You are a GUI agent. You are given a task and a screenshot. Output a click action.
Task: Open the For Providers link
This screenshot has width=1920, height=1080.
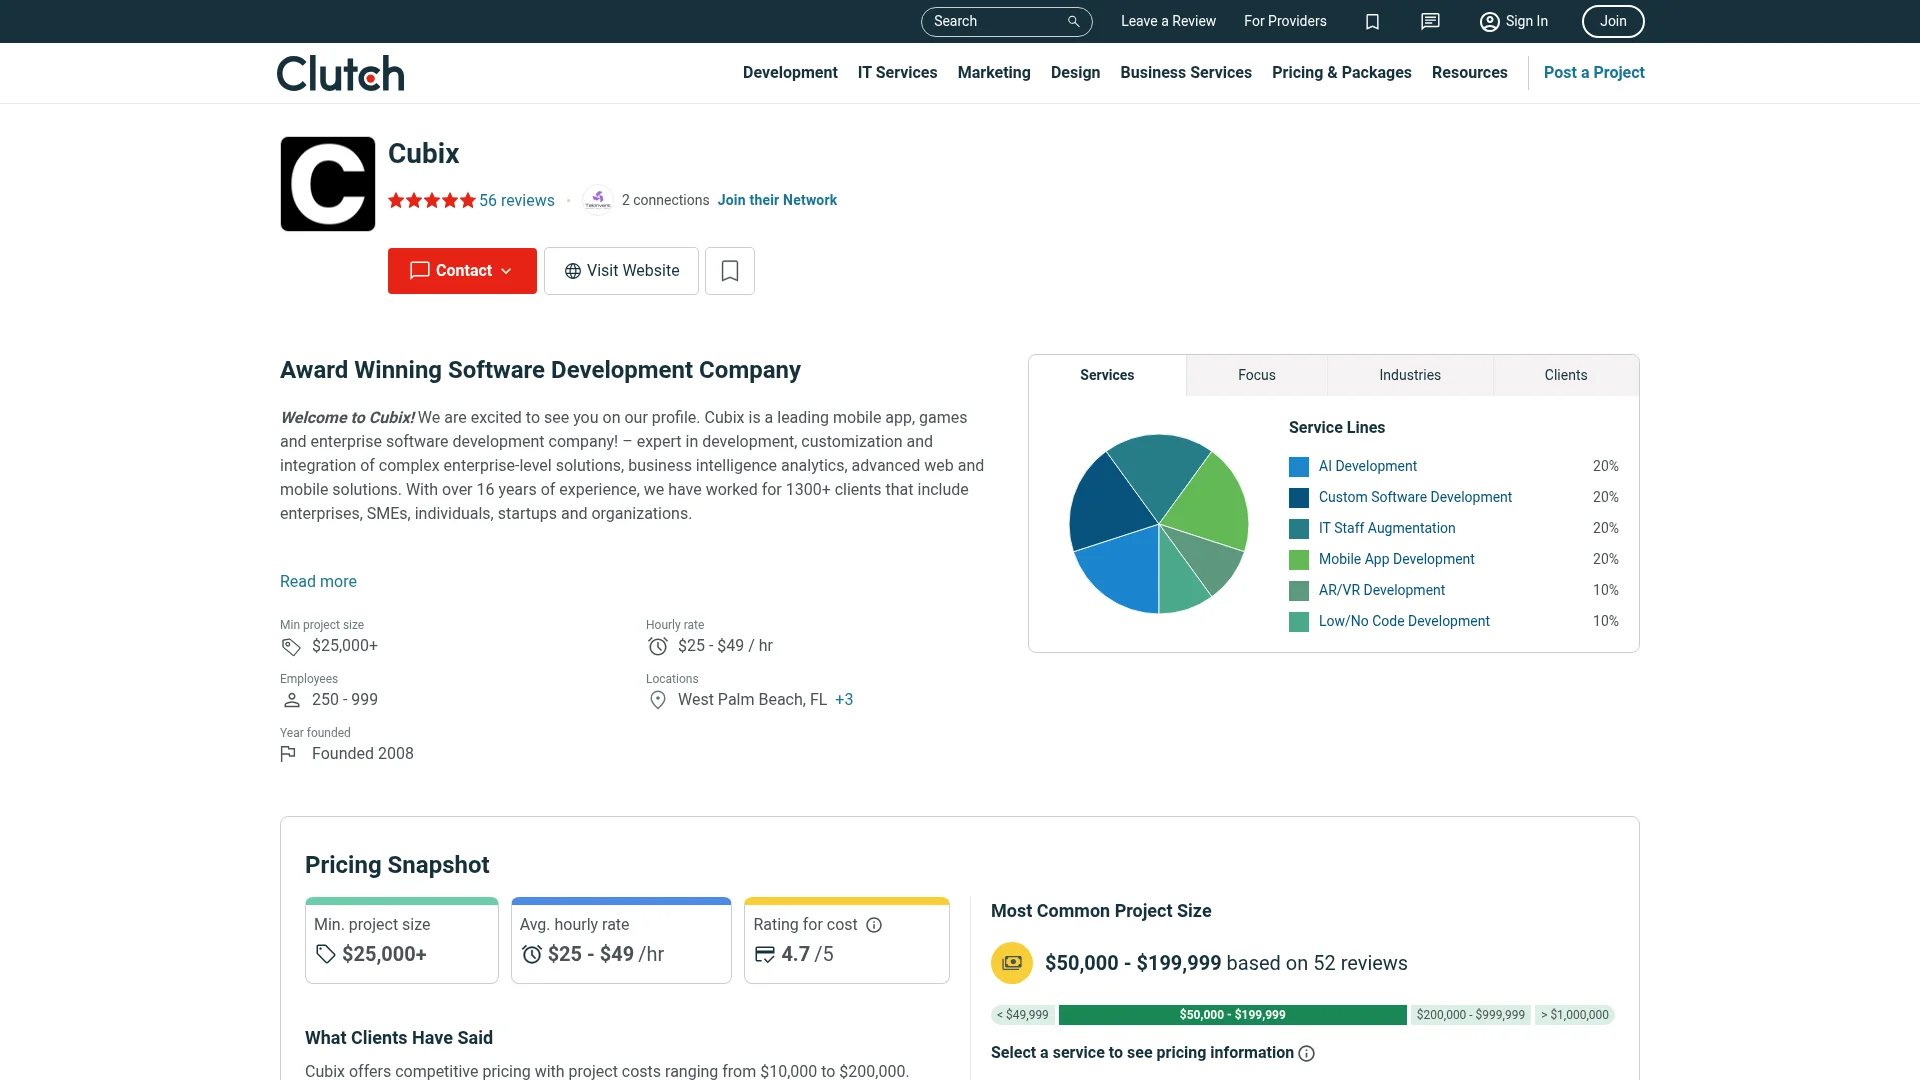tap(1285, 21)
